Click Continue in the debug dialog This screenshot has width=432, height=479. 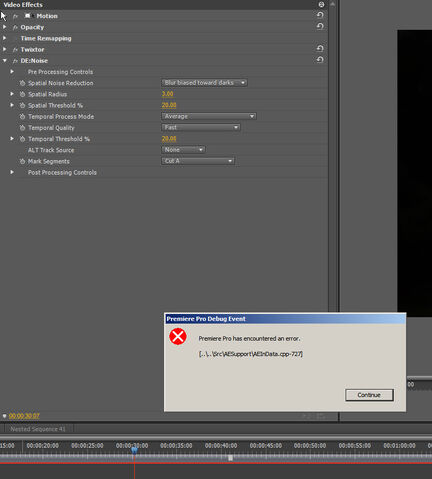coord(369,395)
